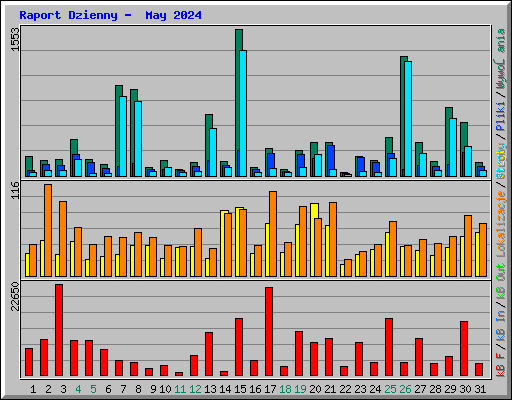This screenshot has width=512, height=400.
Task: Click the 1553 axis value label
Action: coord(15,39)
